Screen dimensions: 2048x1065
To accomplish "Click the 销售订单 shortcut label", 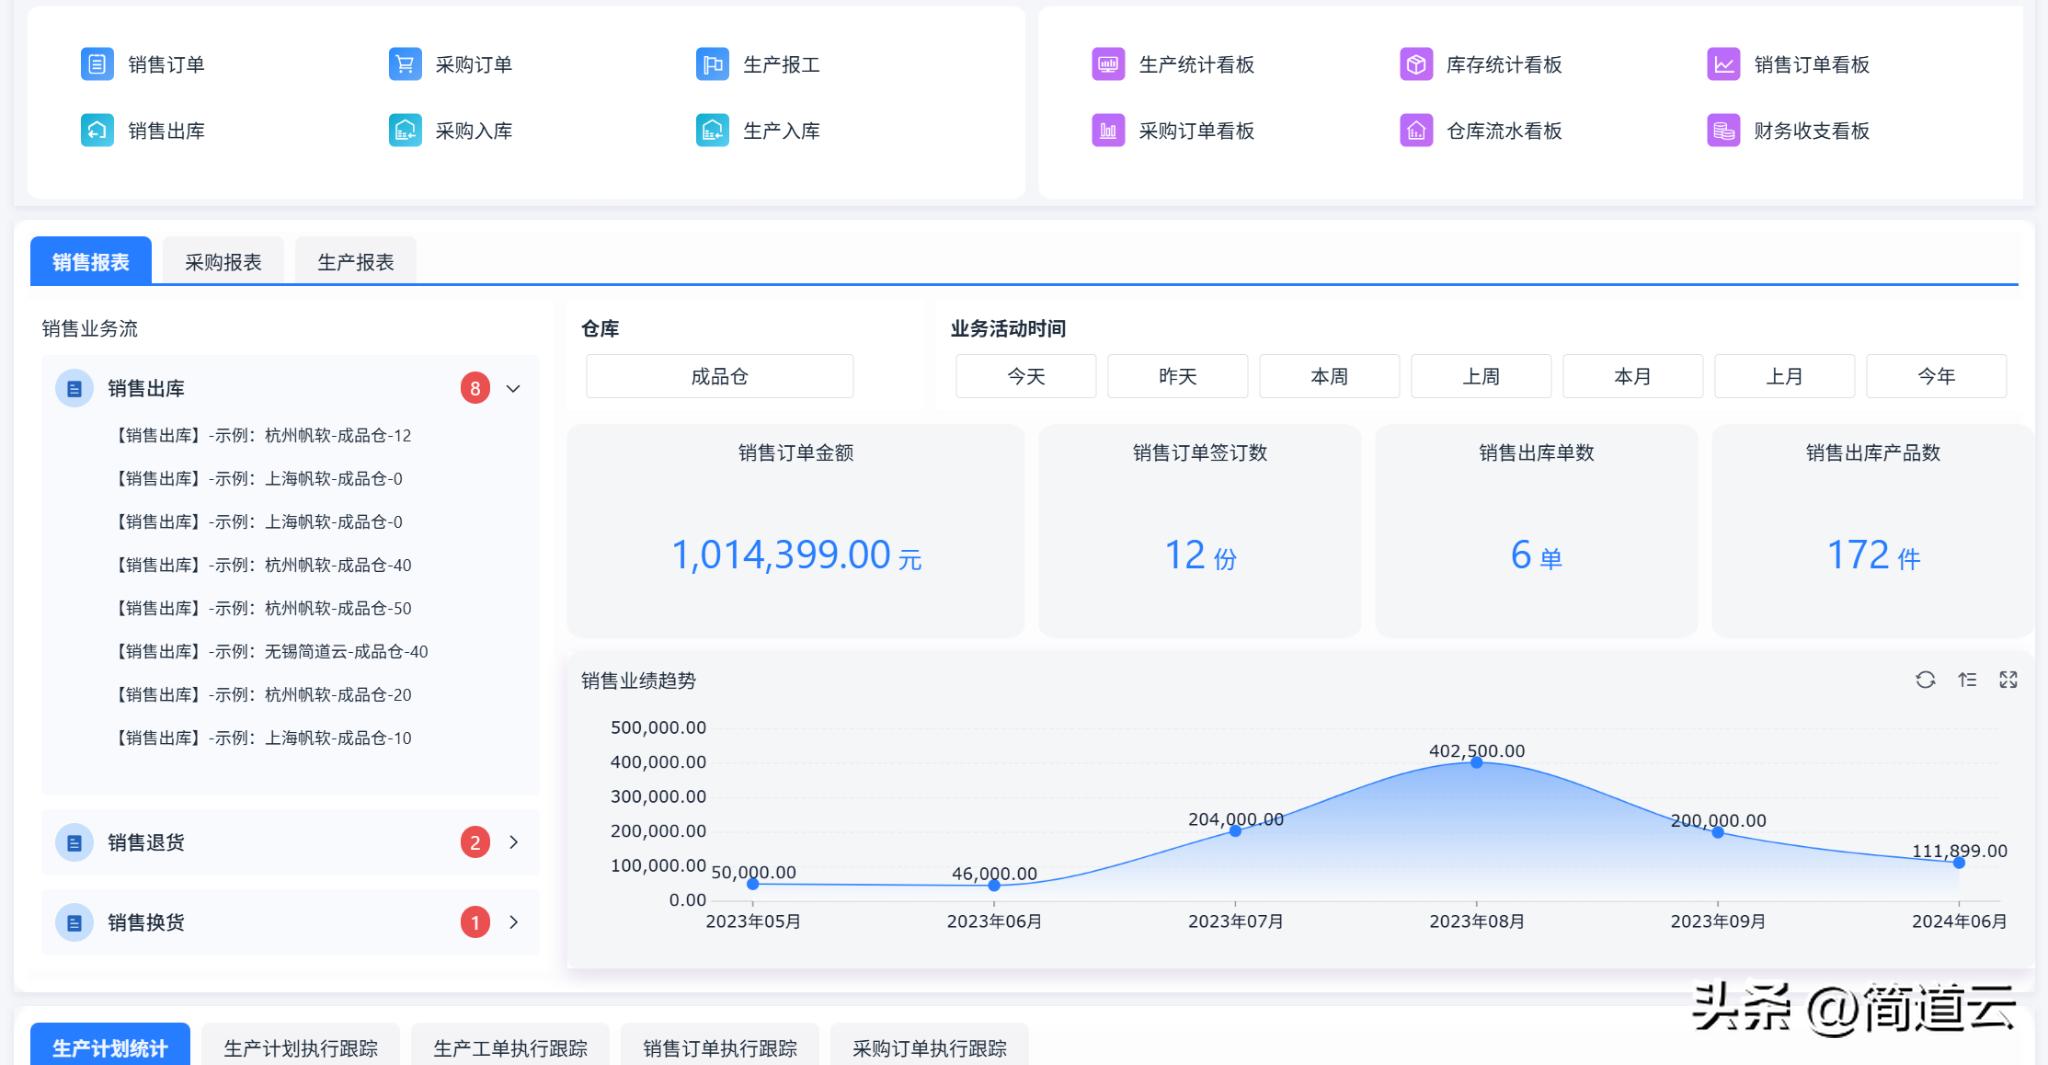I will click(x=166, y=65).
